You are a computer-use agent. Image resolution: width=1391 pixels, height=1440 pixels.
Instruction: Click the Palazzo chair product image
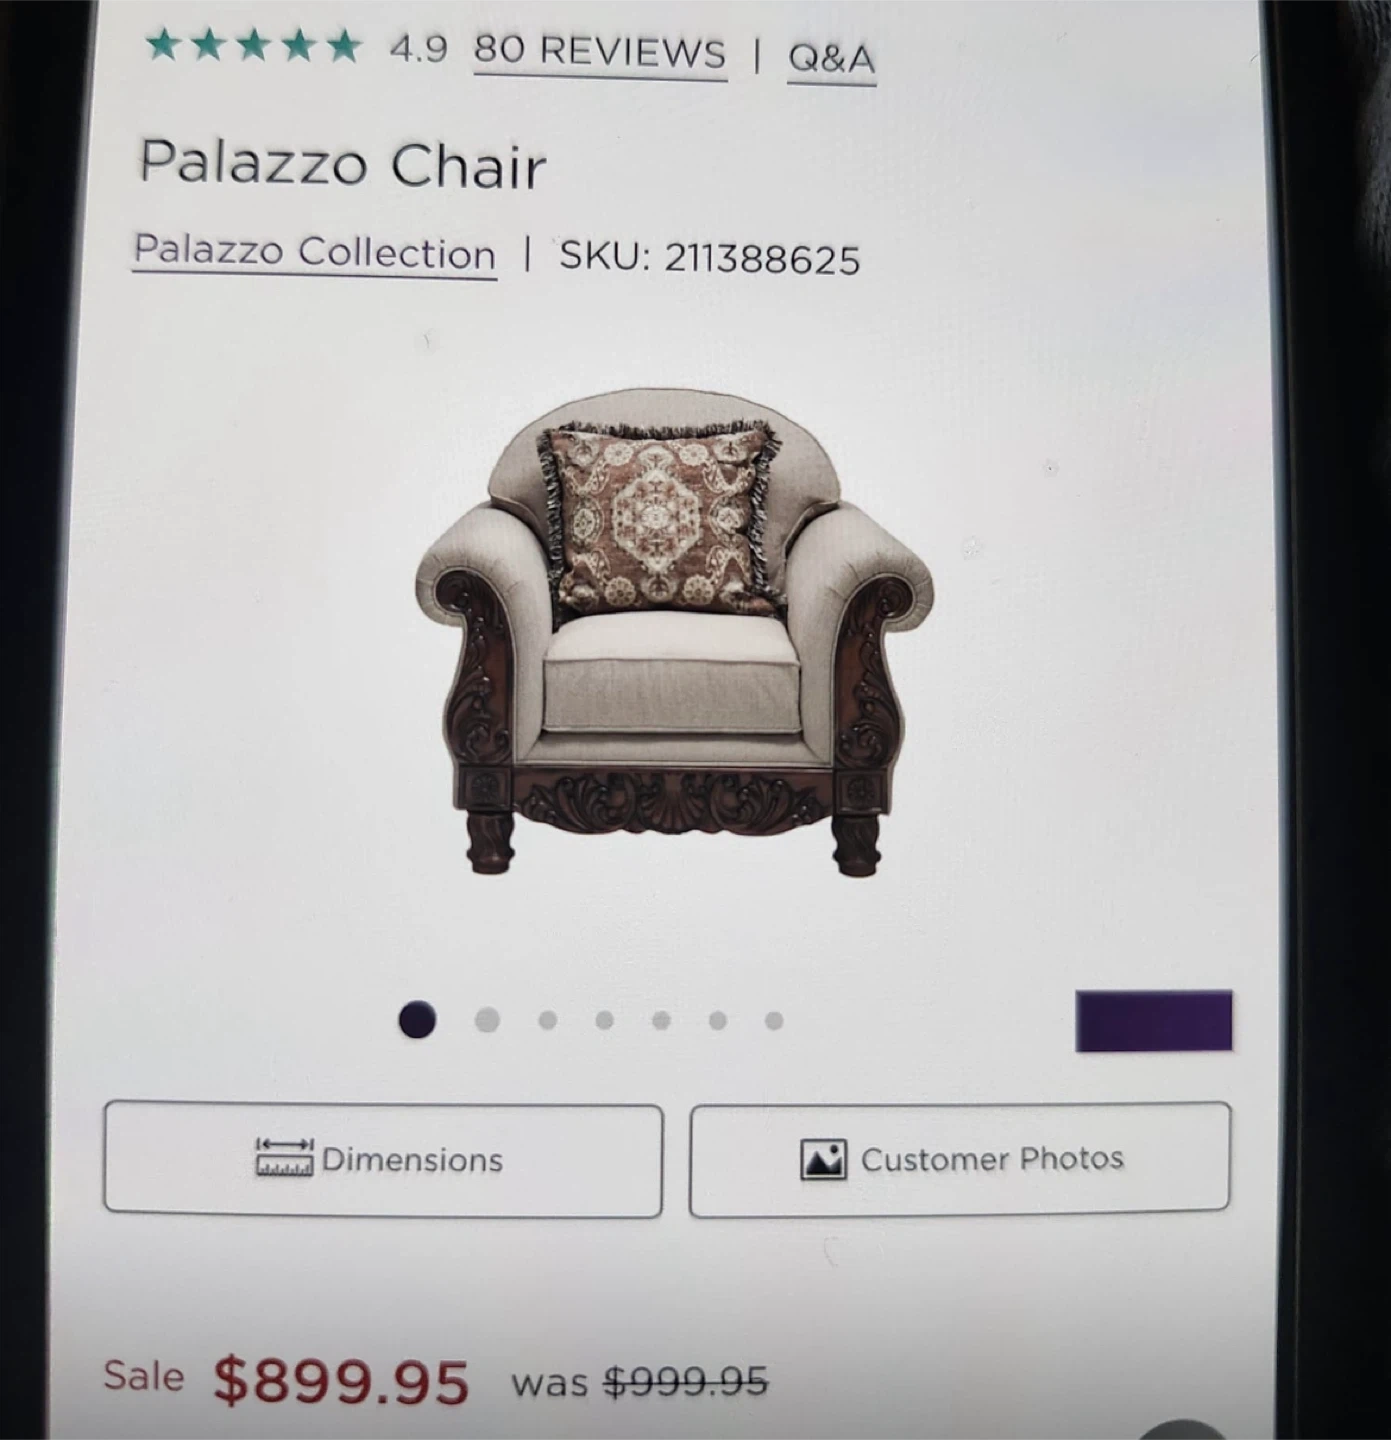point(673,633)
